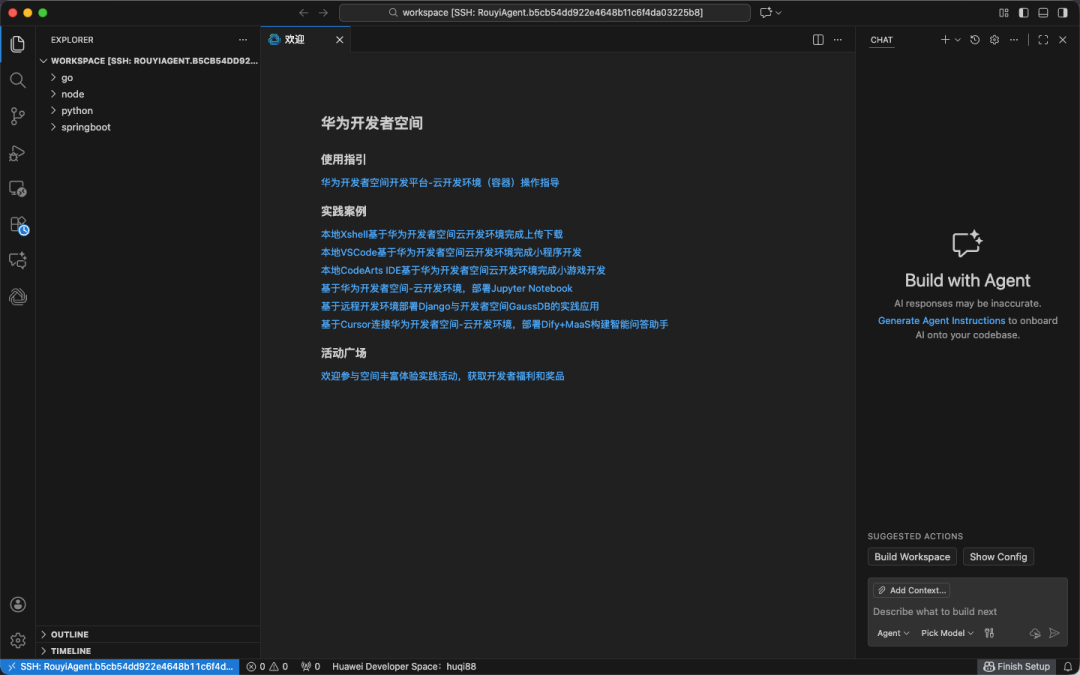Open the Agent mode dropdown
Viewport: 1080px width, 675px height.
click(x=893, y=633)
